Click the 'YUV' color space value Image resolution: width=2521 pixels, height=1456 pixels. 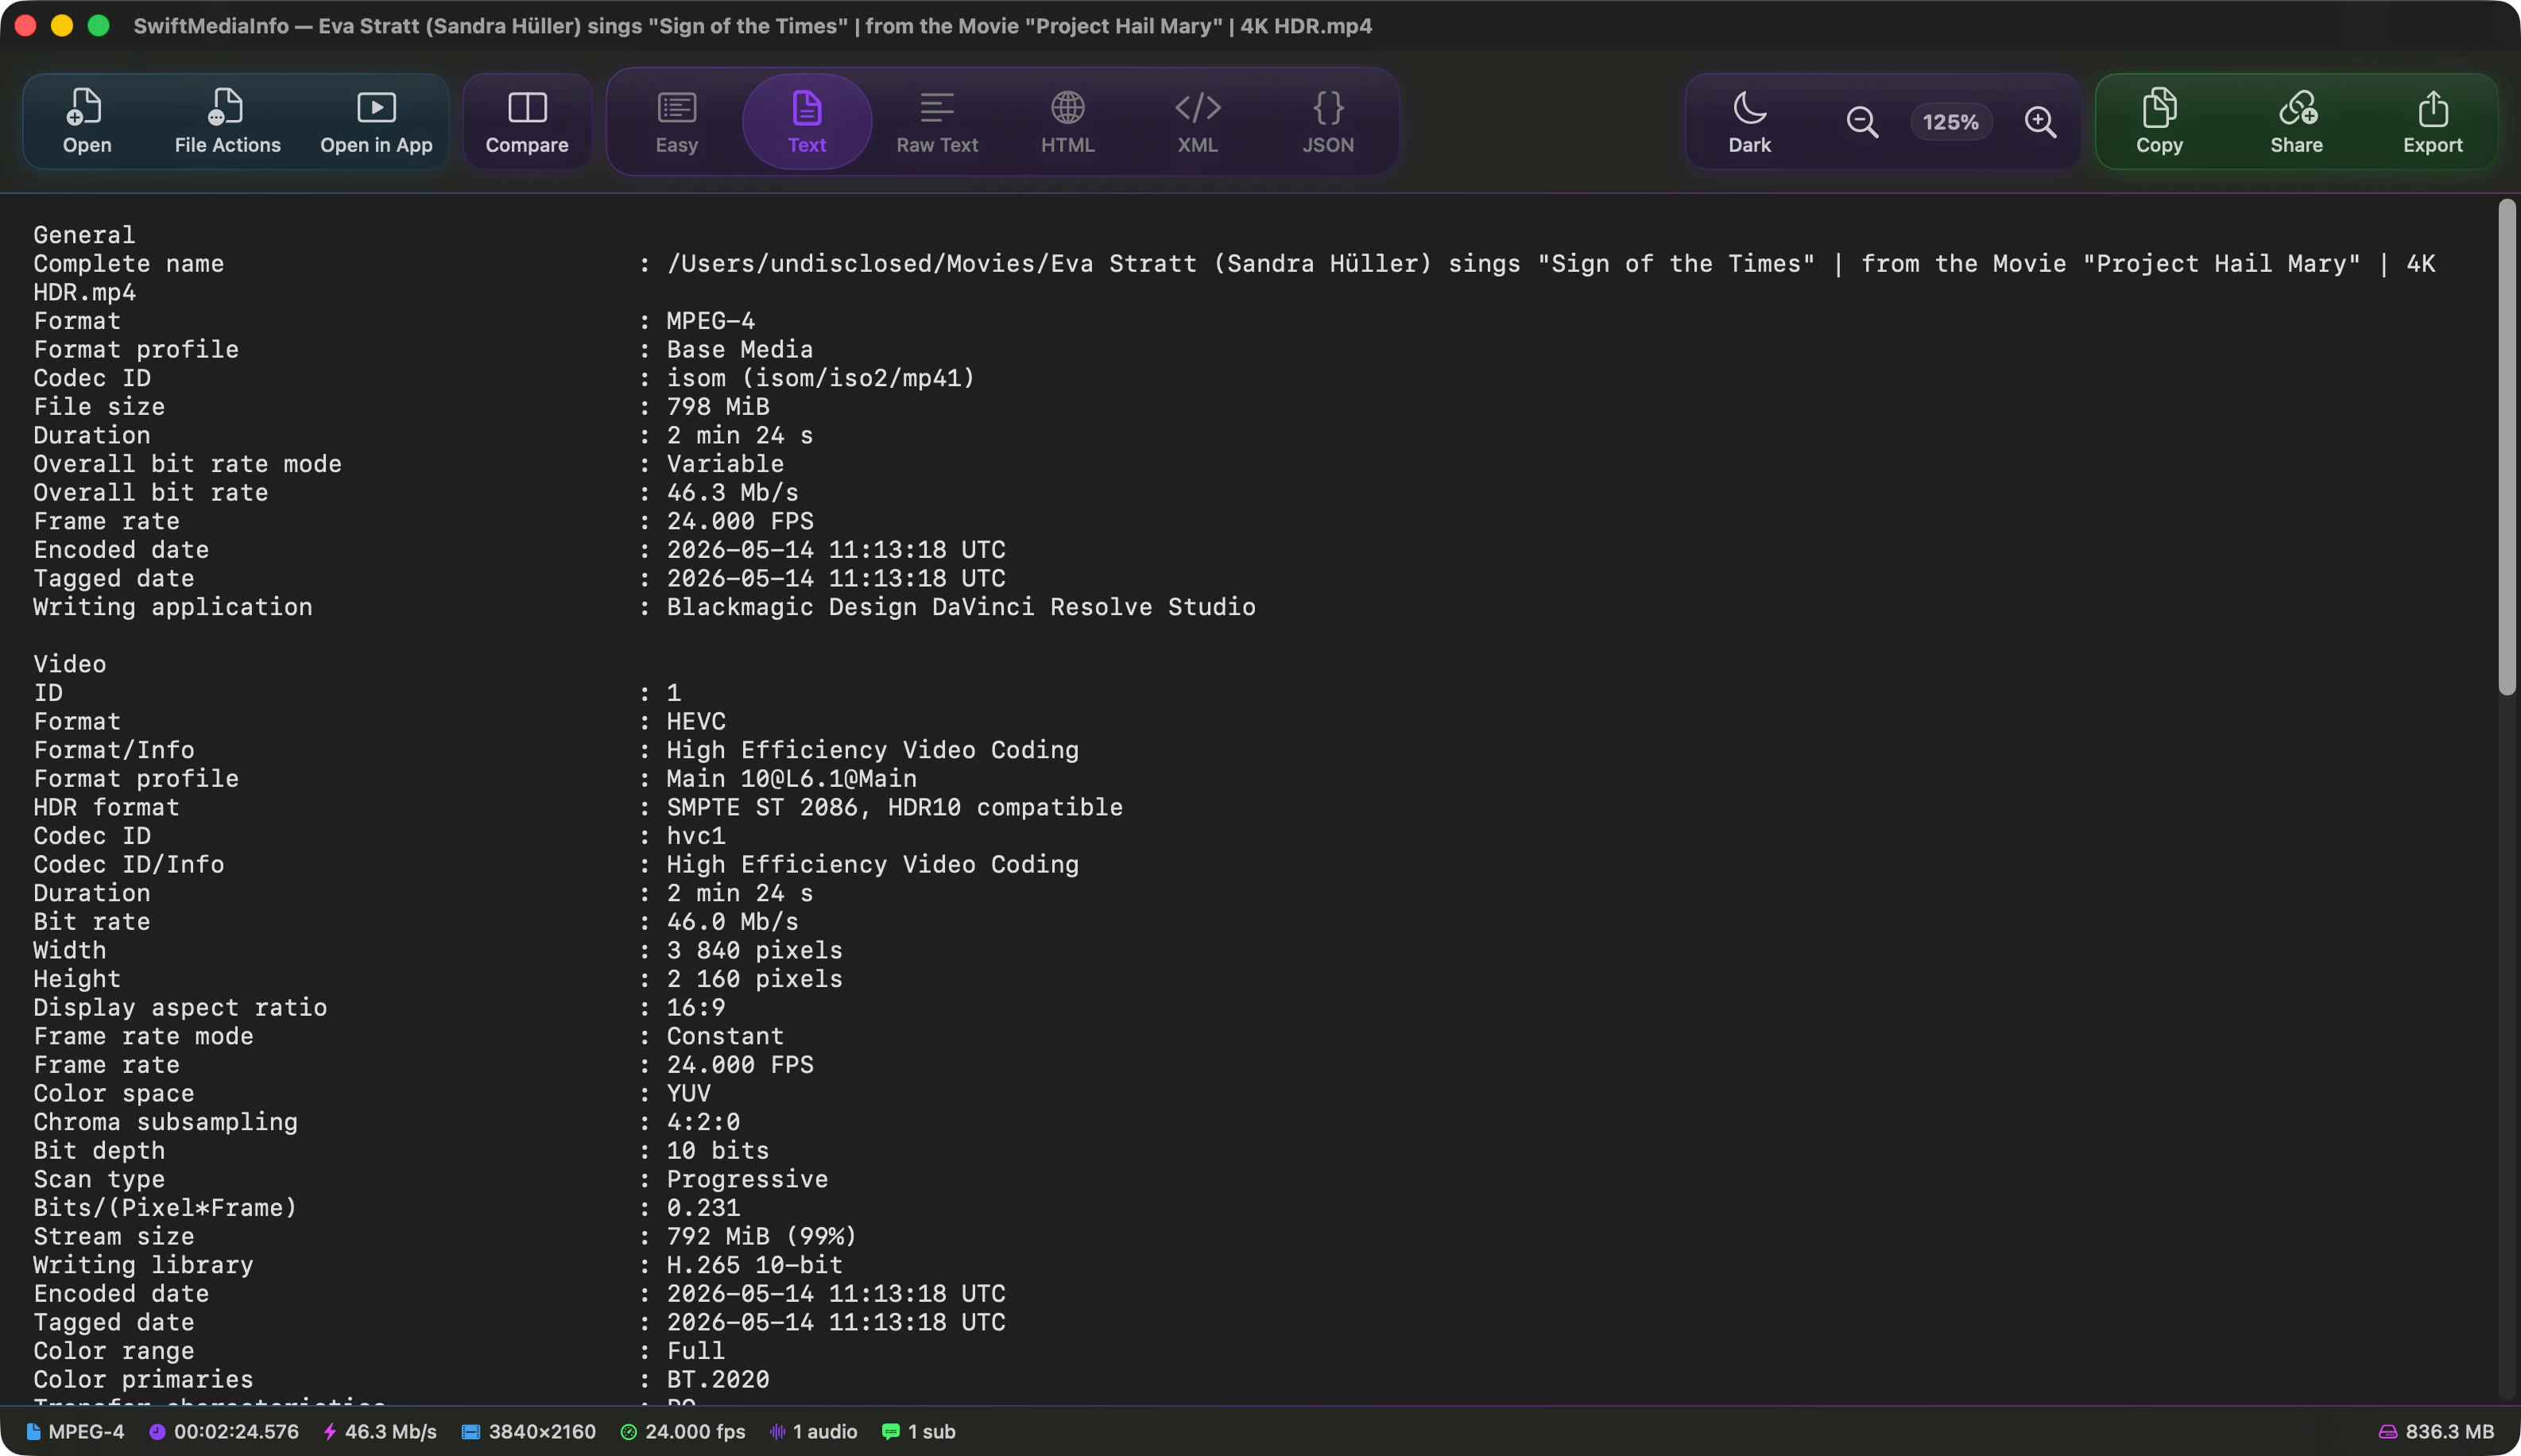pyautogui.click(x=689, y=1094)
